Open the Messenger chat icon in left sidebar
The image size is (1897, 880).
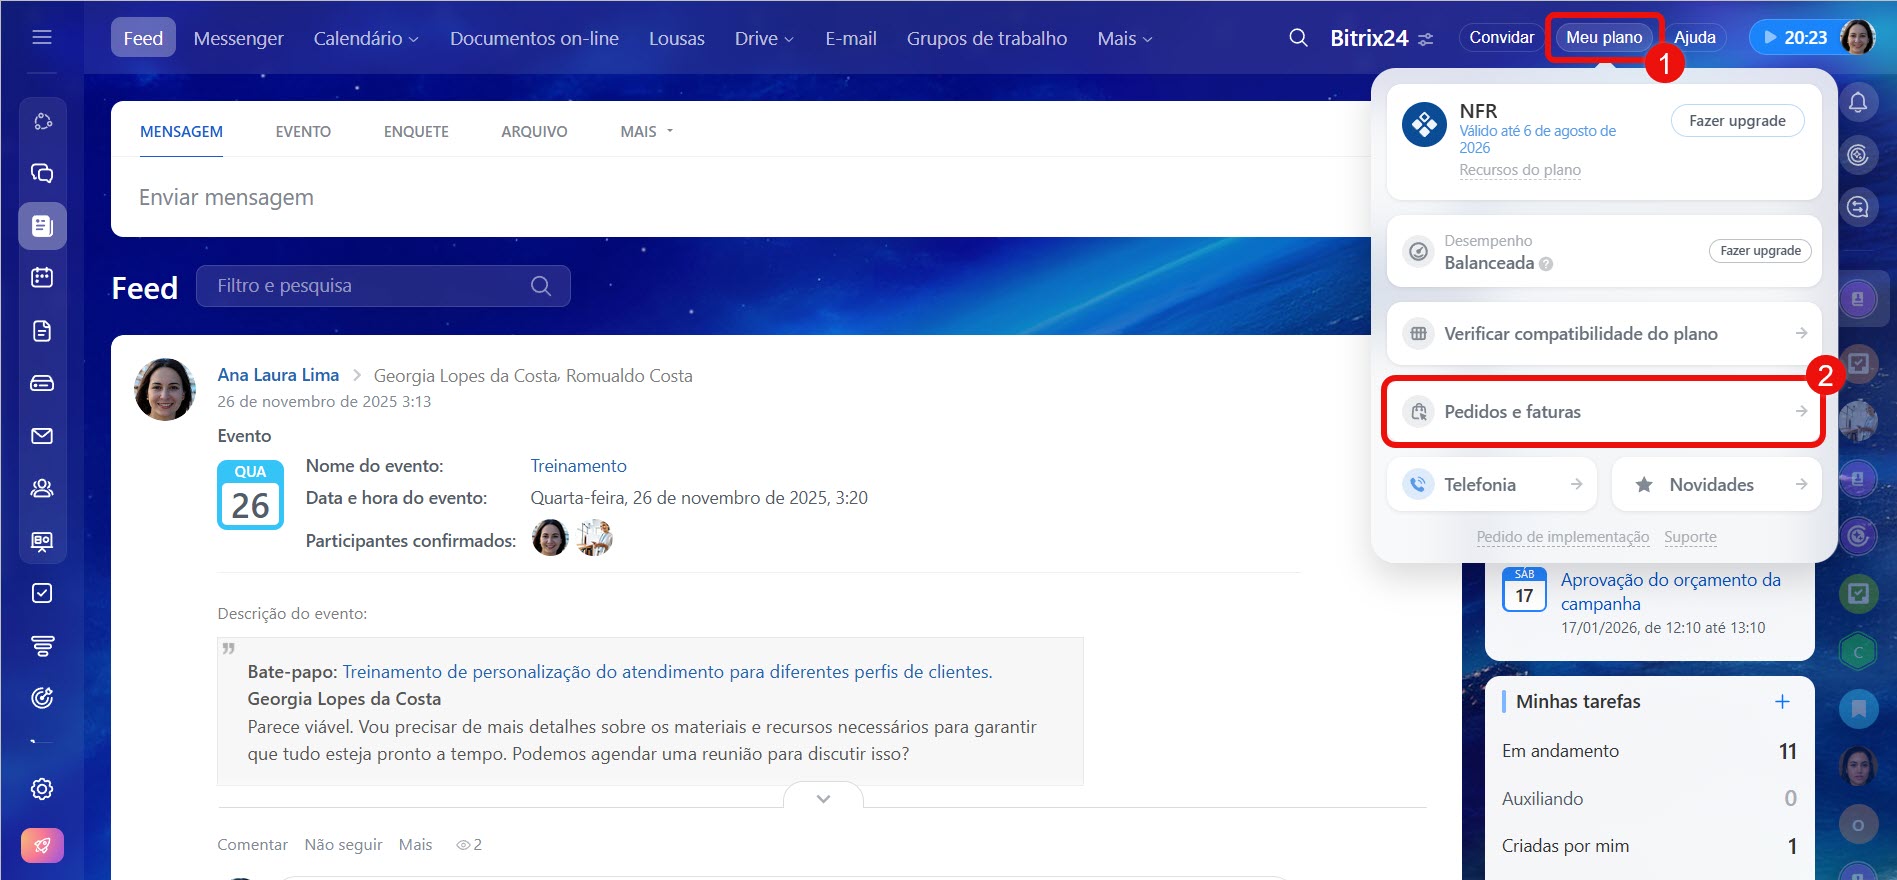tap(42, 173)
